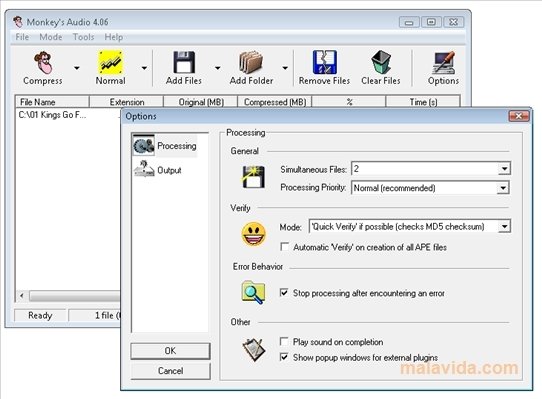Uncheck Show popup windows for external plugins
Image resolution: width=542 pixels, height=399 pixels.
284,357
